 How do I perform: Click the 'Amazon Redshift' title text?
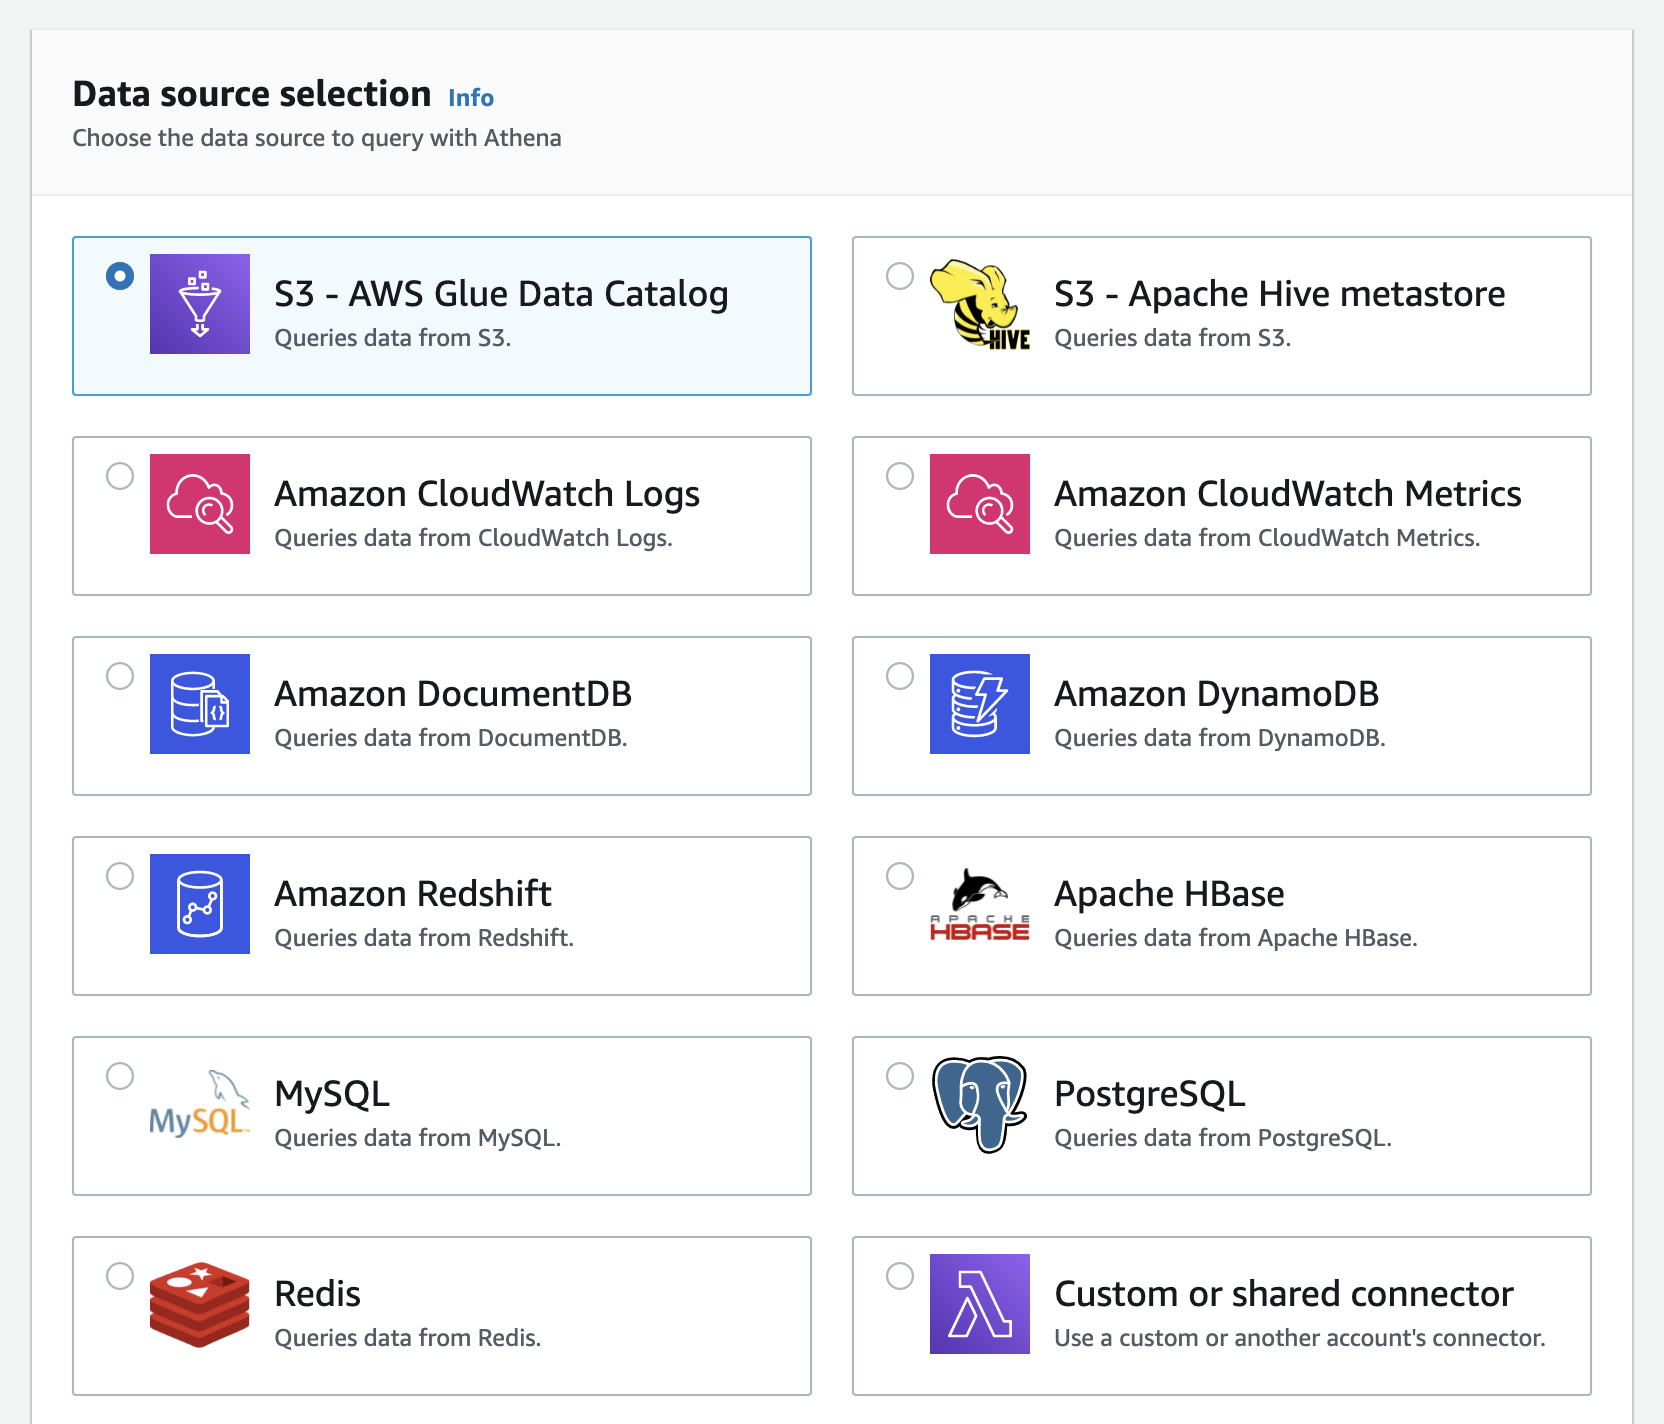point(413,894)
